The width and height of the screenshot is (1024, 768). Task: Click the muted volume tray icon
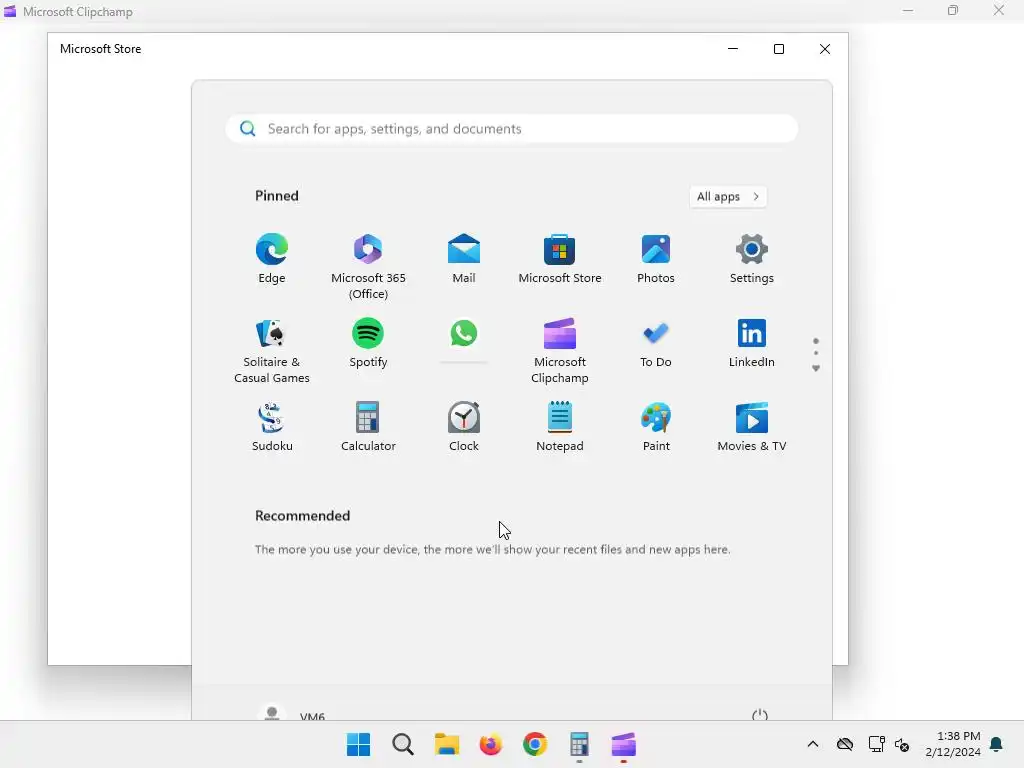point(903,744)
